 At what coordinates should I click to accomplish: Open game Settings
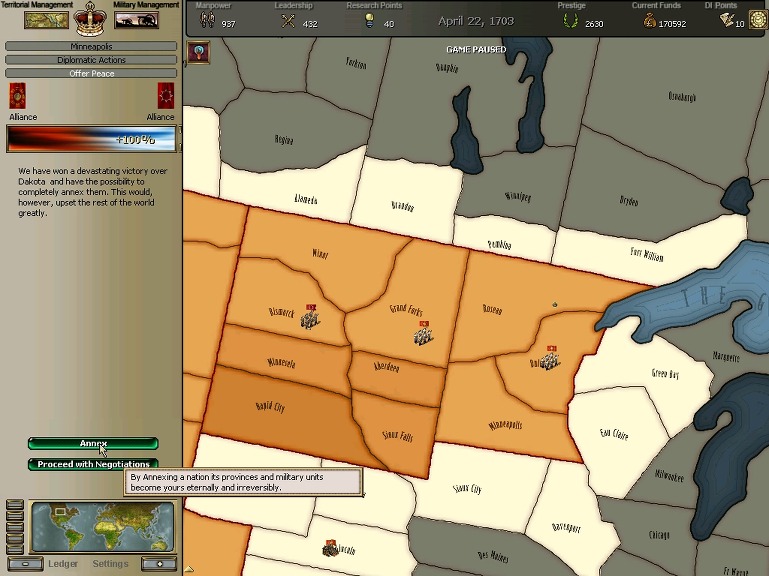click(110, 564)
